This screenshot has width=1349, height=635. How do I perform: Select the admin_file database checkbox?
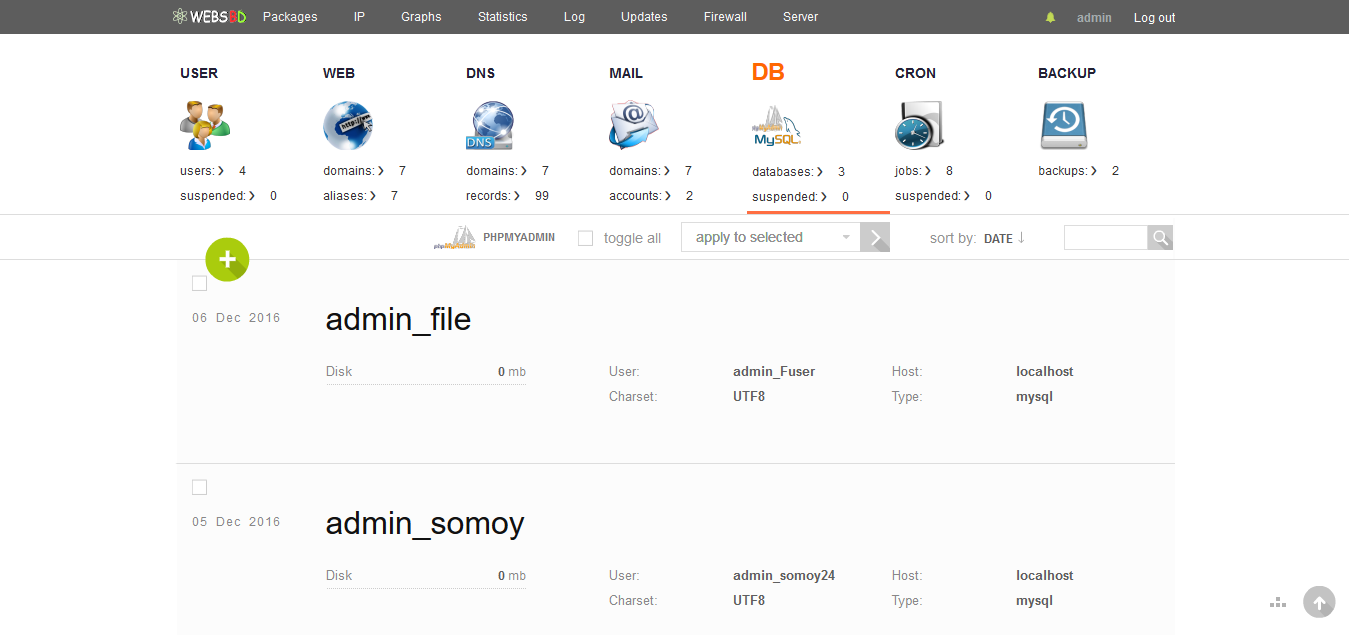coord(199,283)
